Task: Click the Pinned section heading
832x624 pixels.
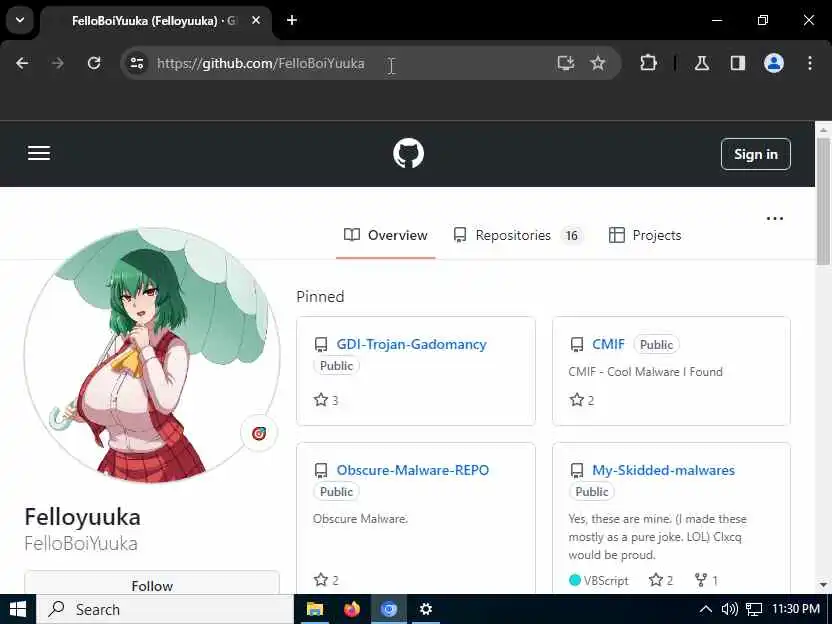Action: [320, 297]
